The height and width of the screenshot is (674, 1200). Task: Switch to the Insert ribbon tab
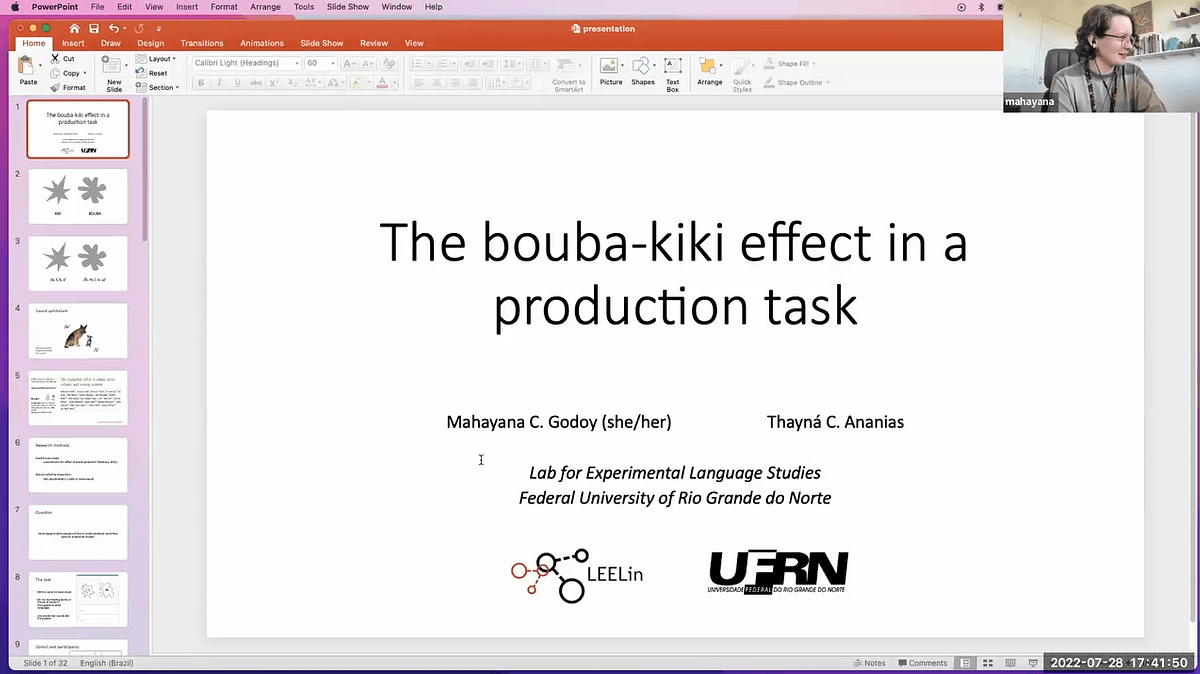(73, 43)
